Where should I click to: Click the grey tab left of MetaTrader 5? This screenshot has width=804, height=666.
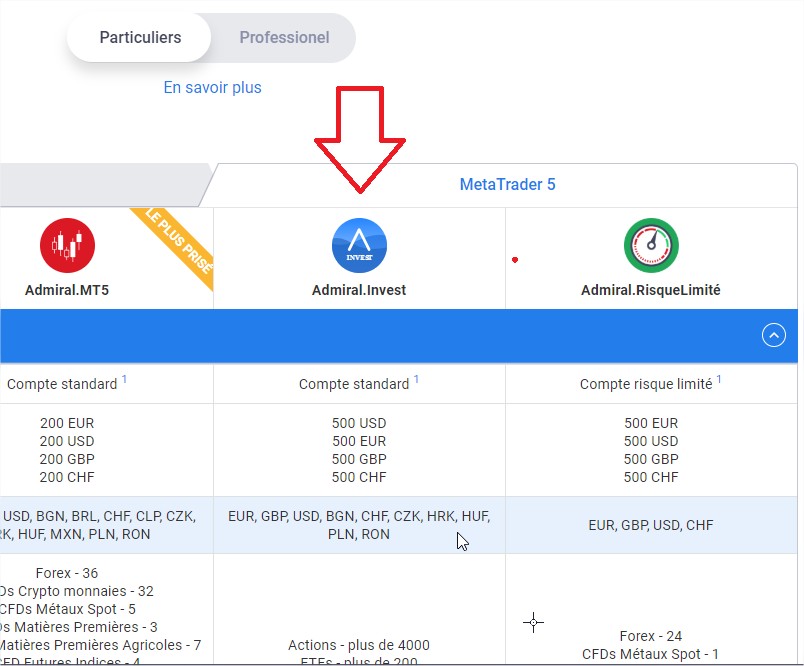click(x=103, y=185)
